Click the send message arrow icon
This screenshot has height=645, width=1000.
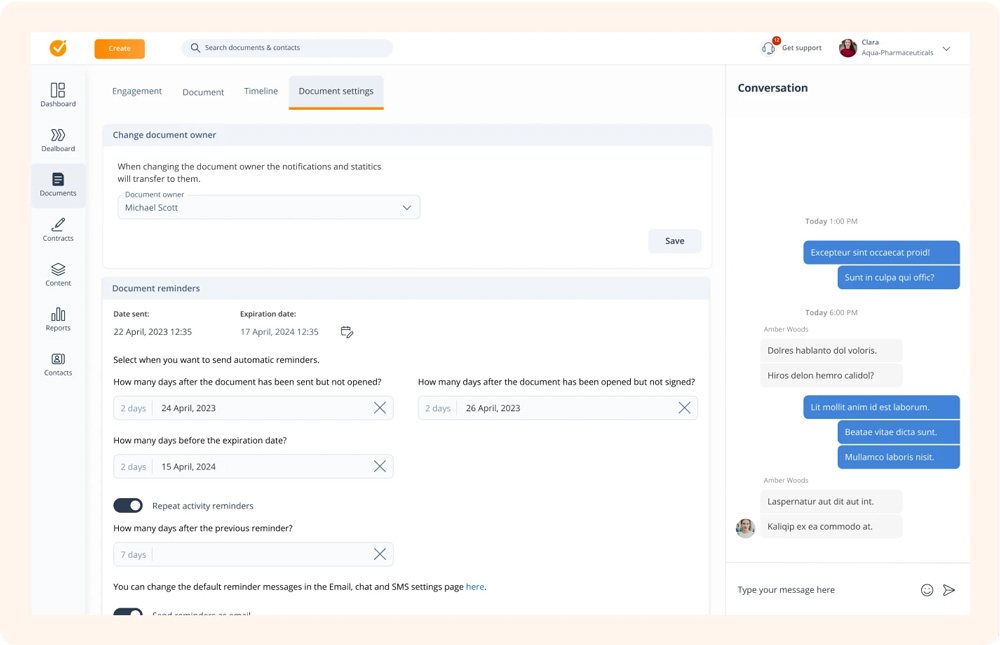coord(949,590)
